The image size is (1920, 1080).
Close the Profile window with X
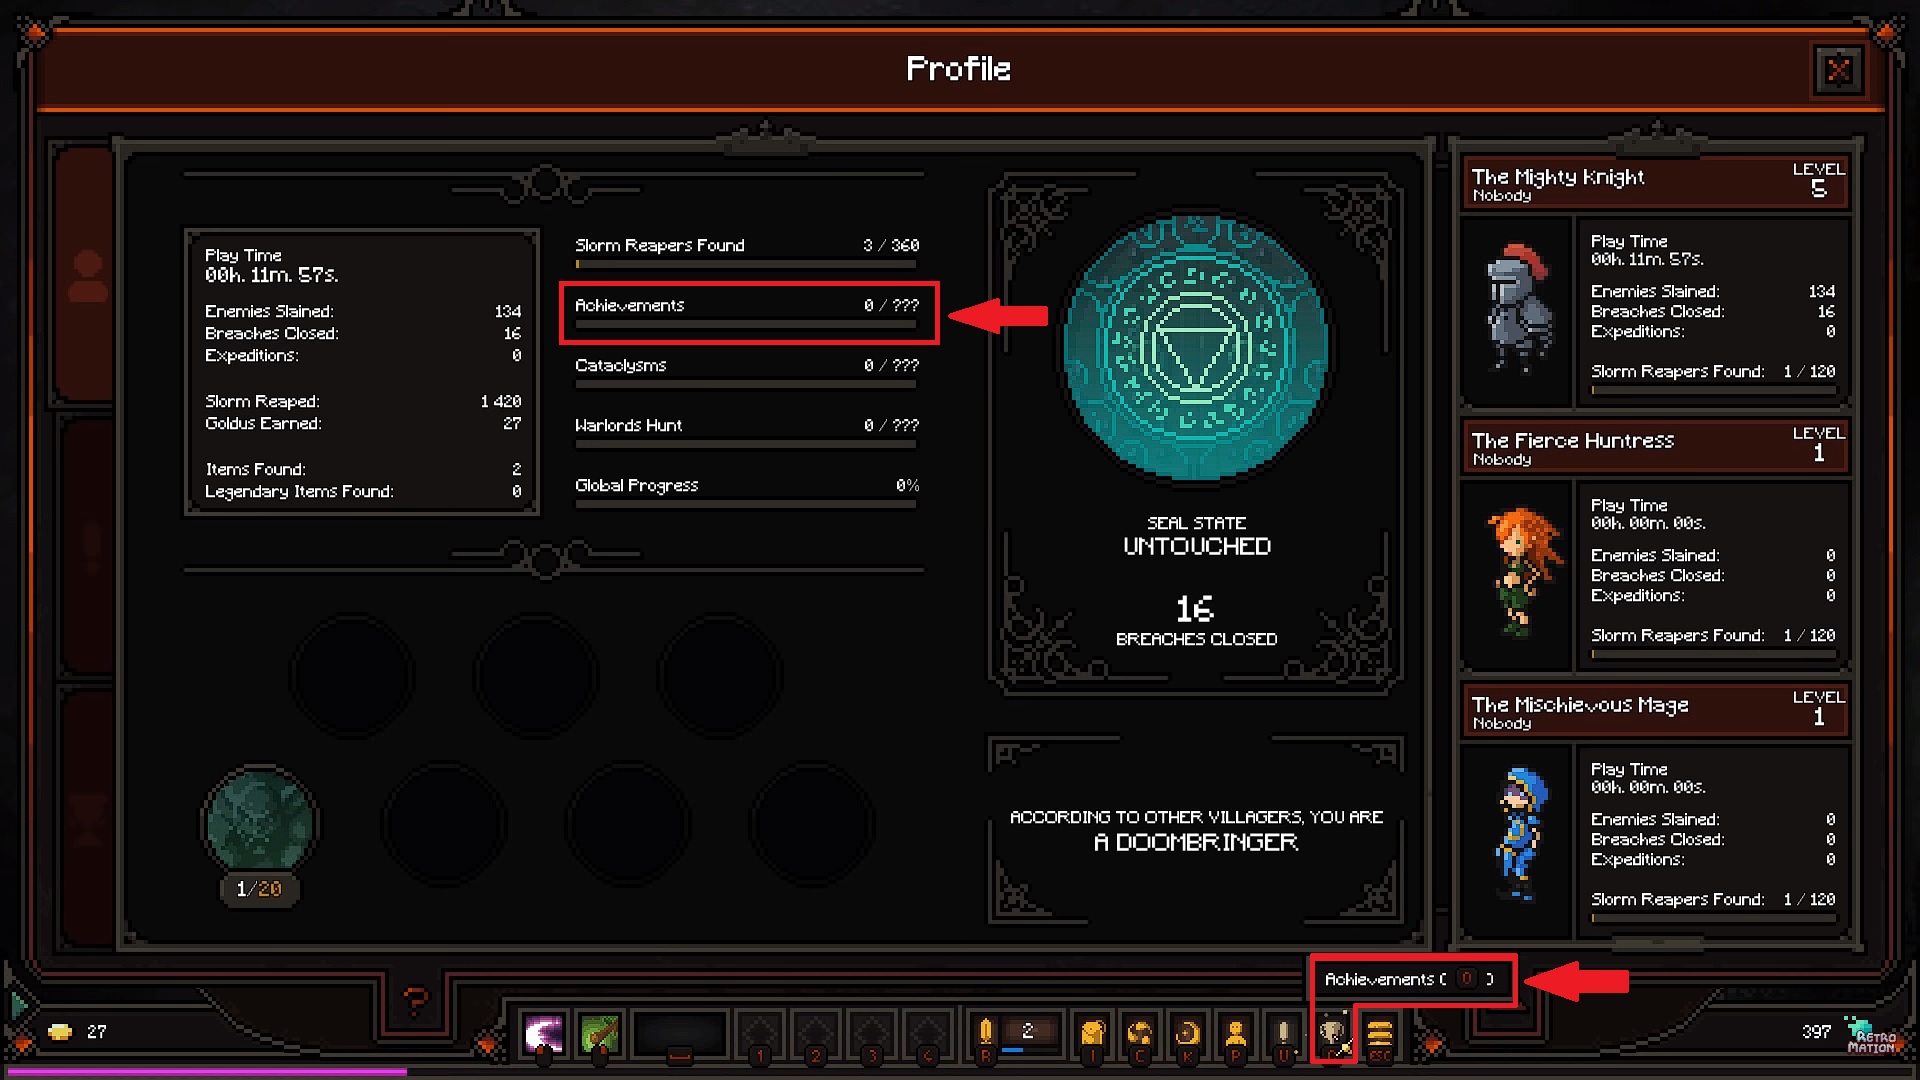(x=1838, y=70)
